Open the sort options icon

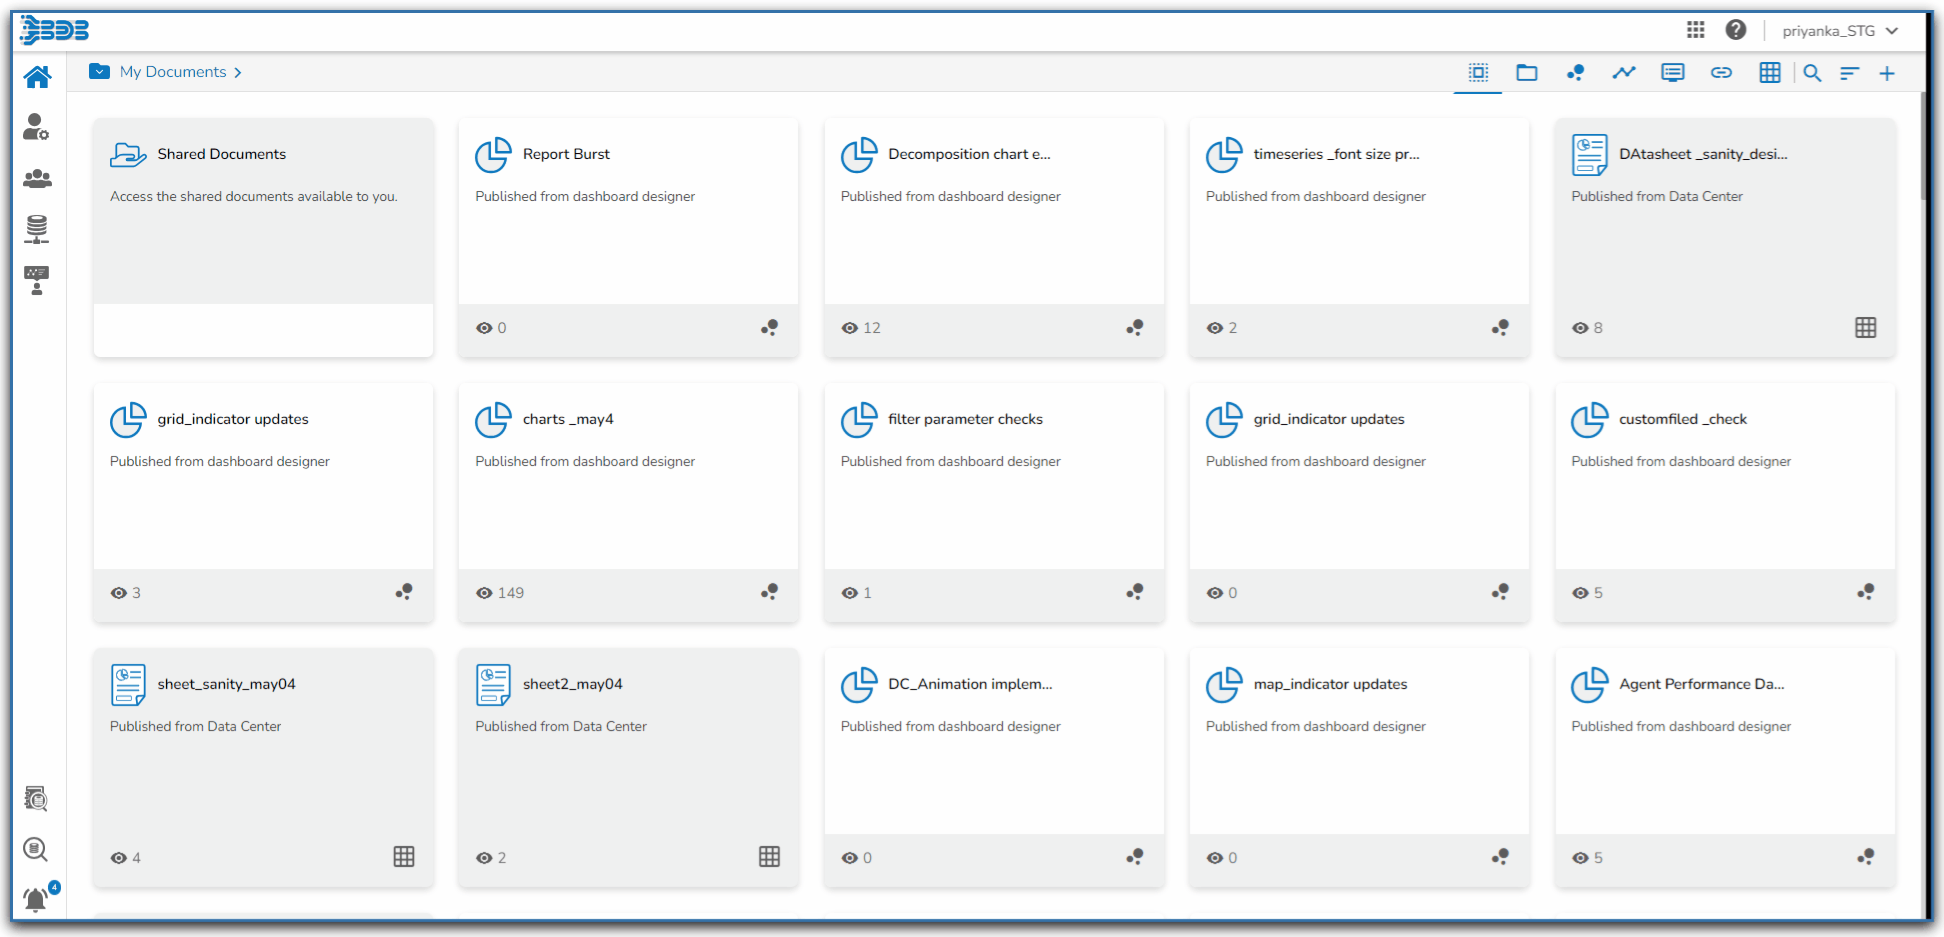1850,73
